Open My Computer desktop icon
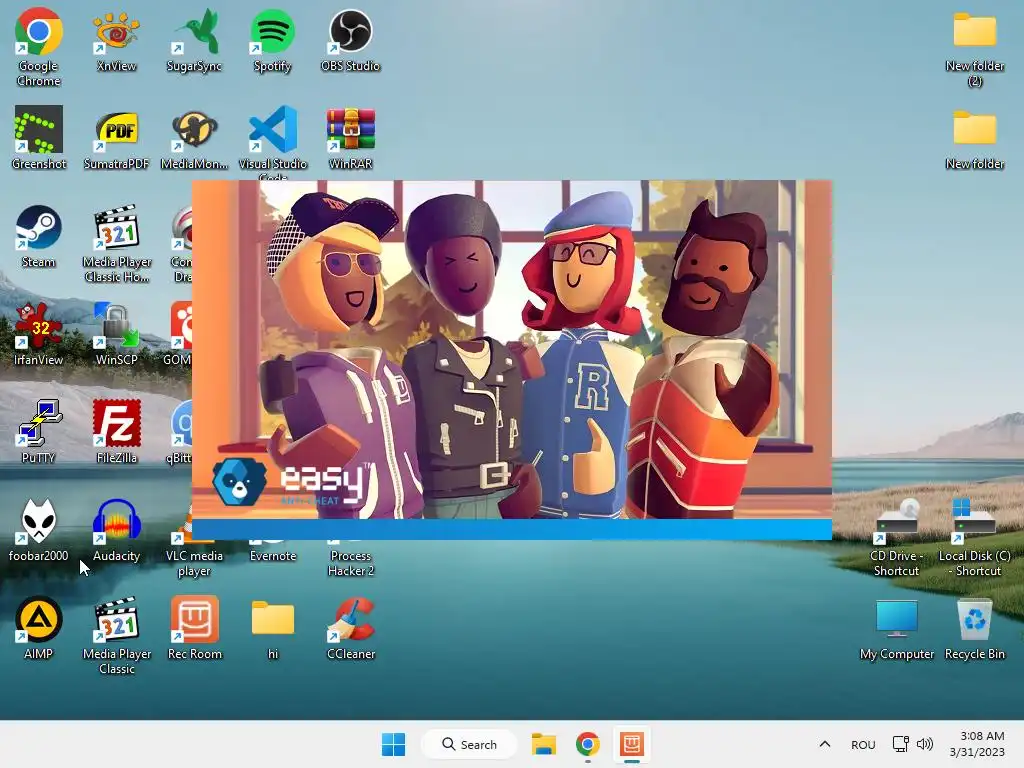1024x768 pixels. (897, 628)
